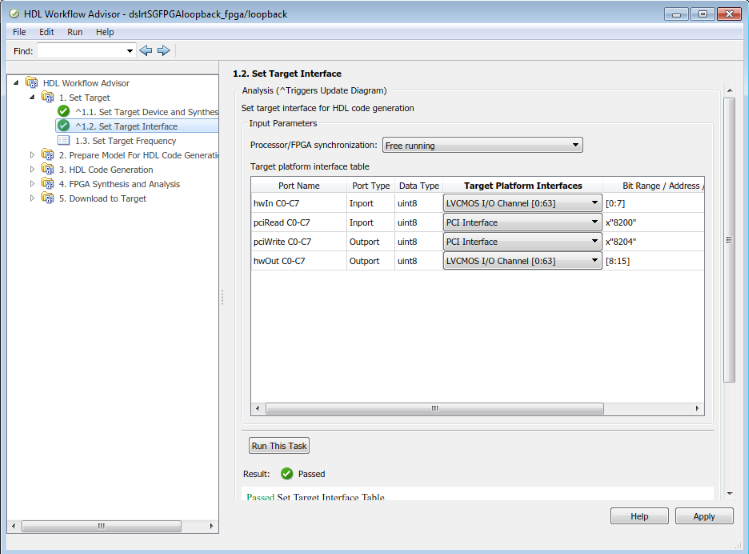This screenshot has height=554, width=749.
Task: Click folder icon of 5. Download to Target
Action: (47, 198)
